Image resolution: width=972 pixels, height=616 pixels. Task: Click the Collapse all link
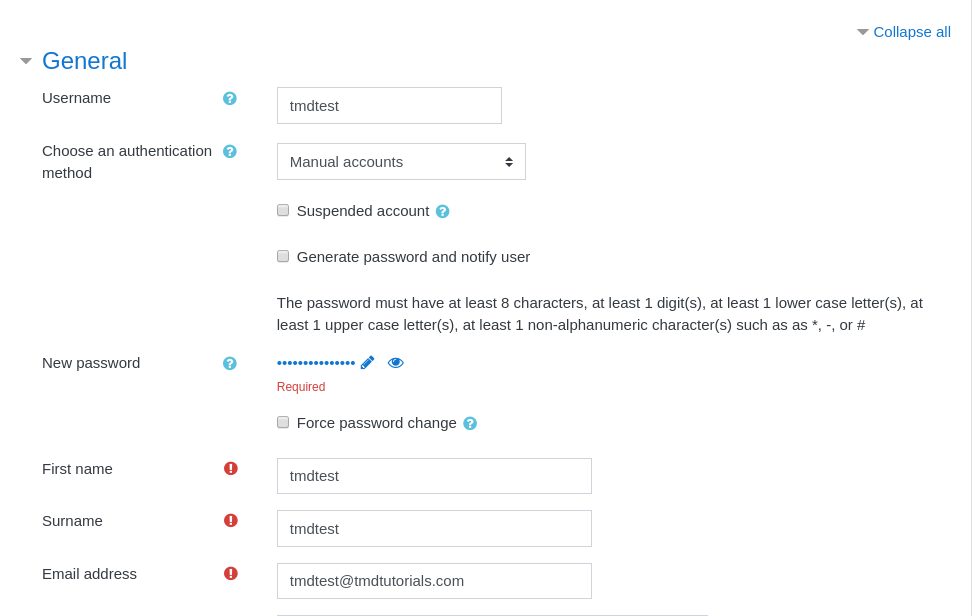coord(911,31)
